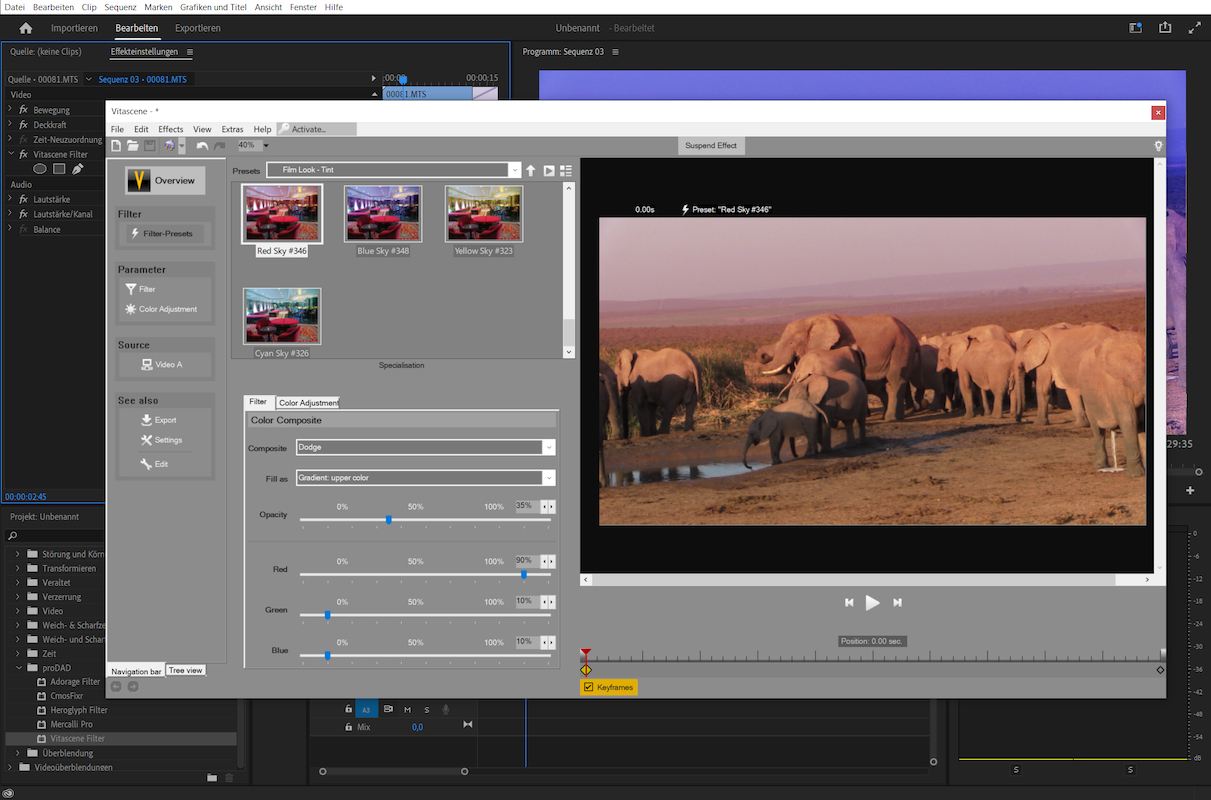Viewport: 1211px width, 800px height.
Task: Click the Open folder icon in Vitascene toolbar
Action: [x=133, y=146]
